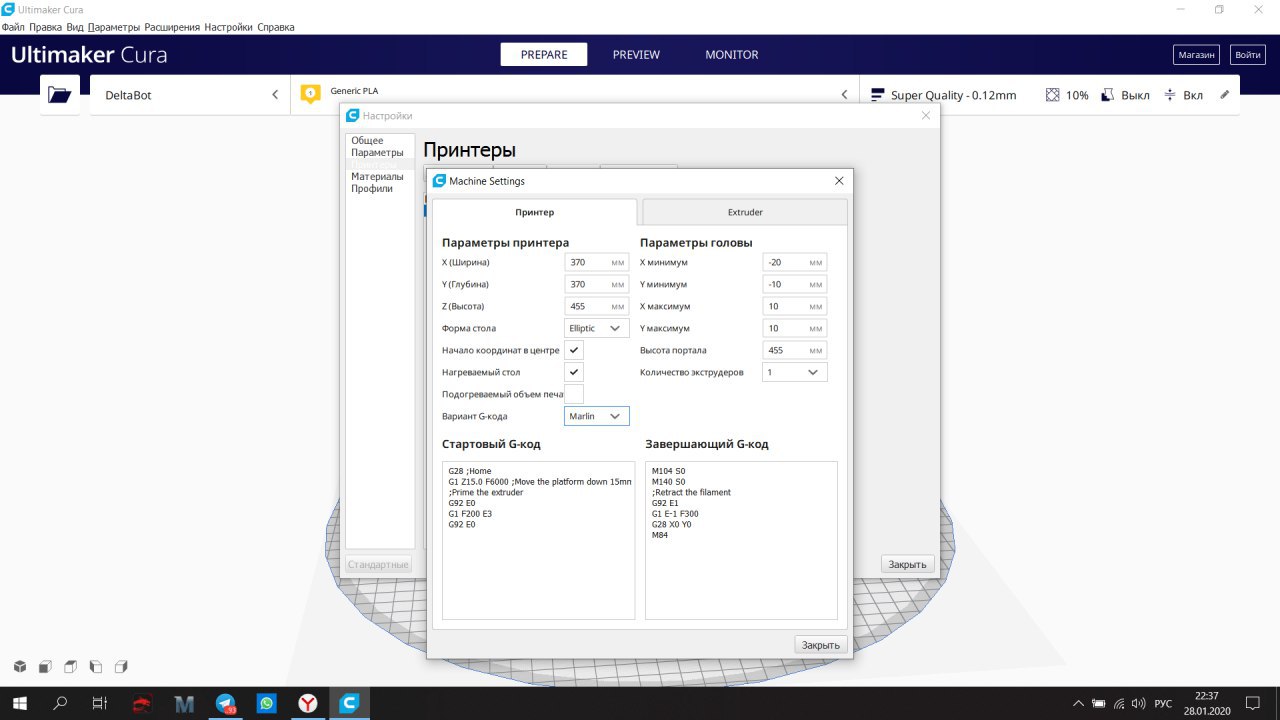Click the Y (Глубина) input field
1280x720 pixels.
[x=597, y=284]
